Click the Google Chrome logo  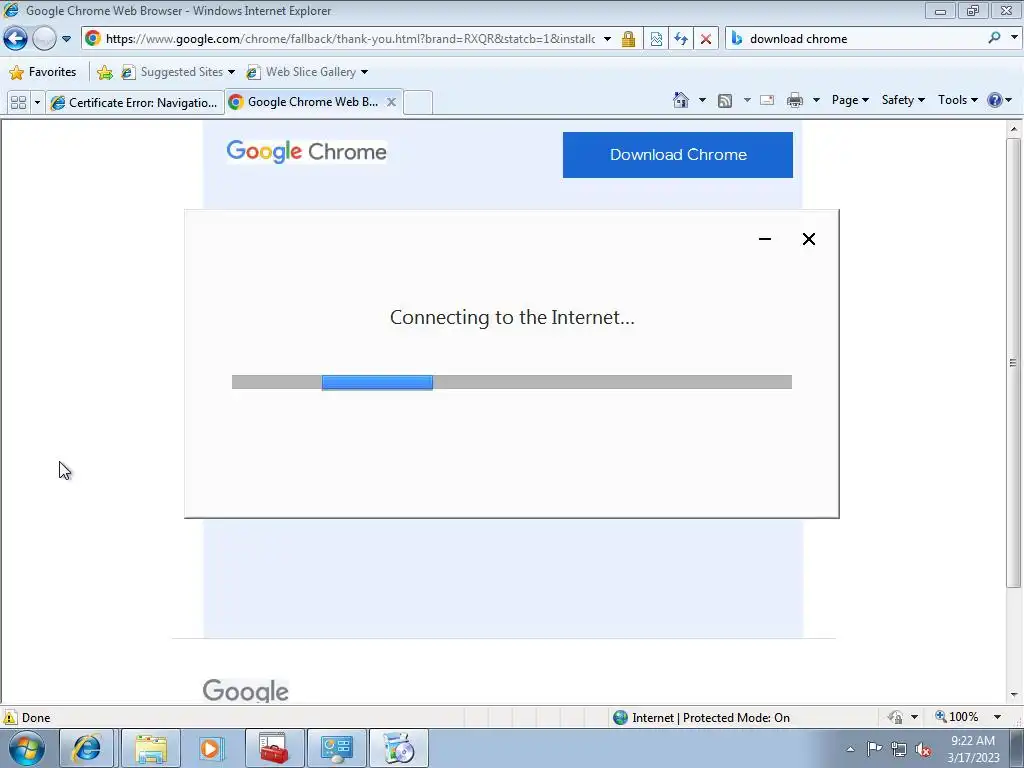tap(306, 152)
